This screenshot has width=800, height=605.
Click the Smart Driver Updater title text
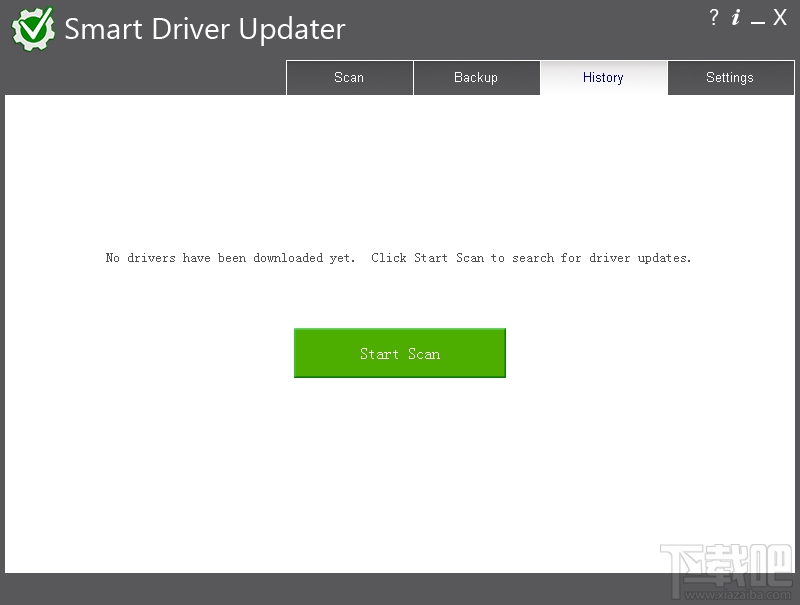pos(206,29)
